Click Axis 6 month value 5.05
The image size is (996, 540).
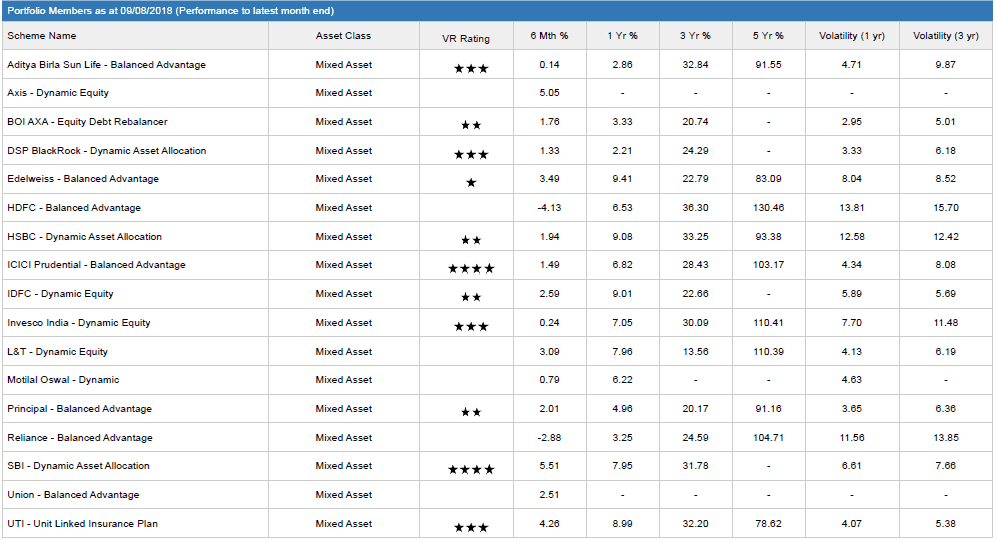coord(549,93)
